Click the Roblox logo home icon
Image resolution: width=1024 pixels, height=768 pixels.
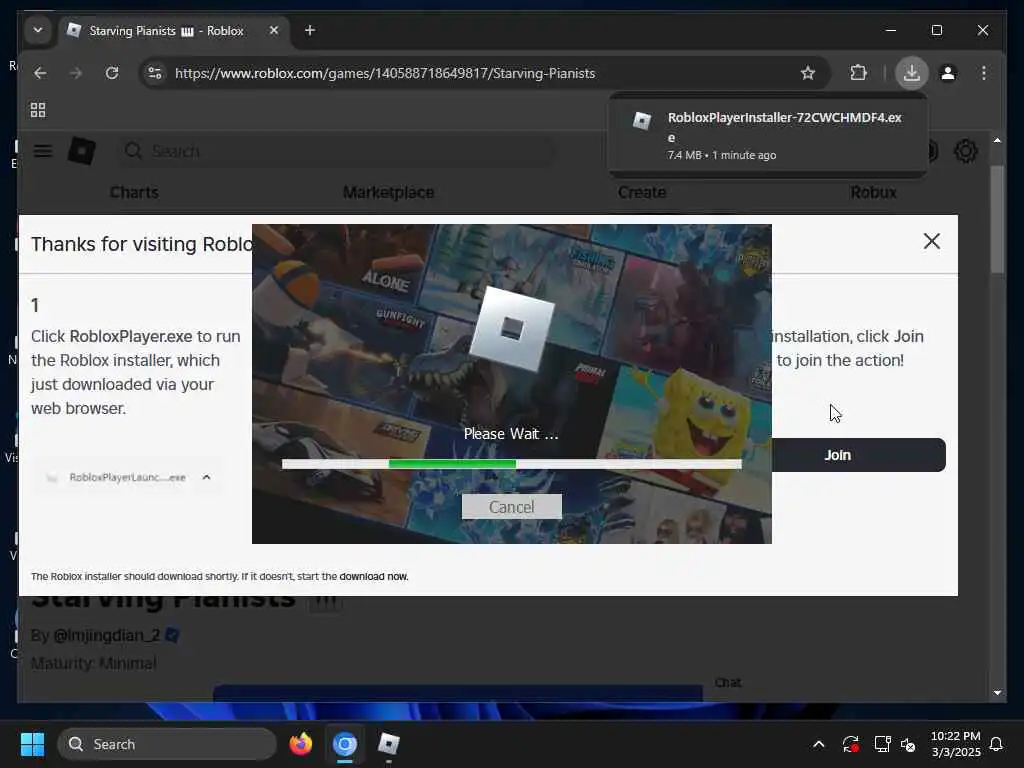coord(82,151)
